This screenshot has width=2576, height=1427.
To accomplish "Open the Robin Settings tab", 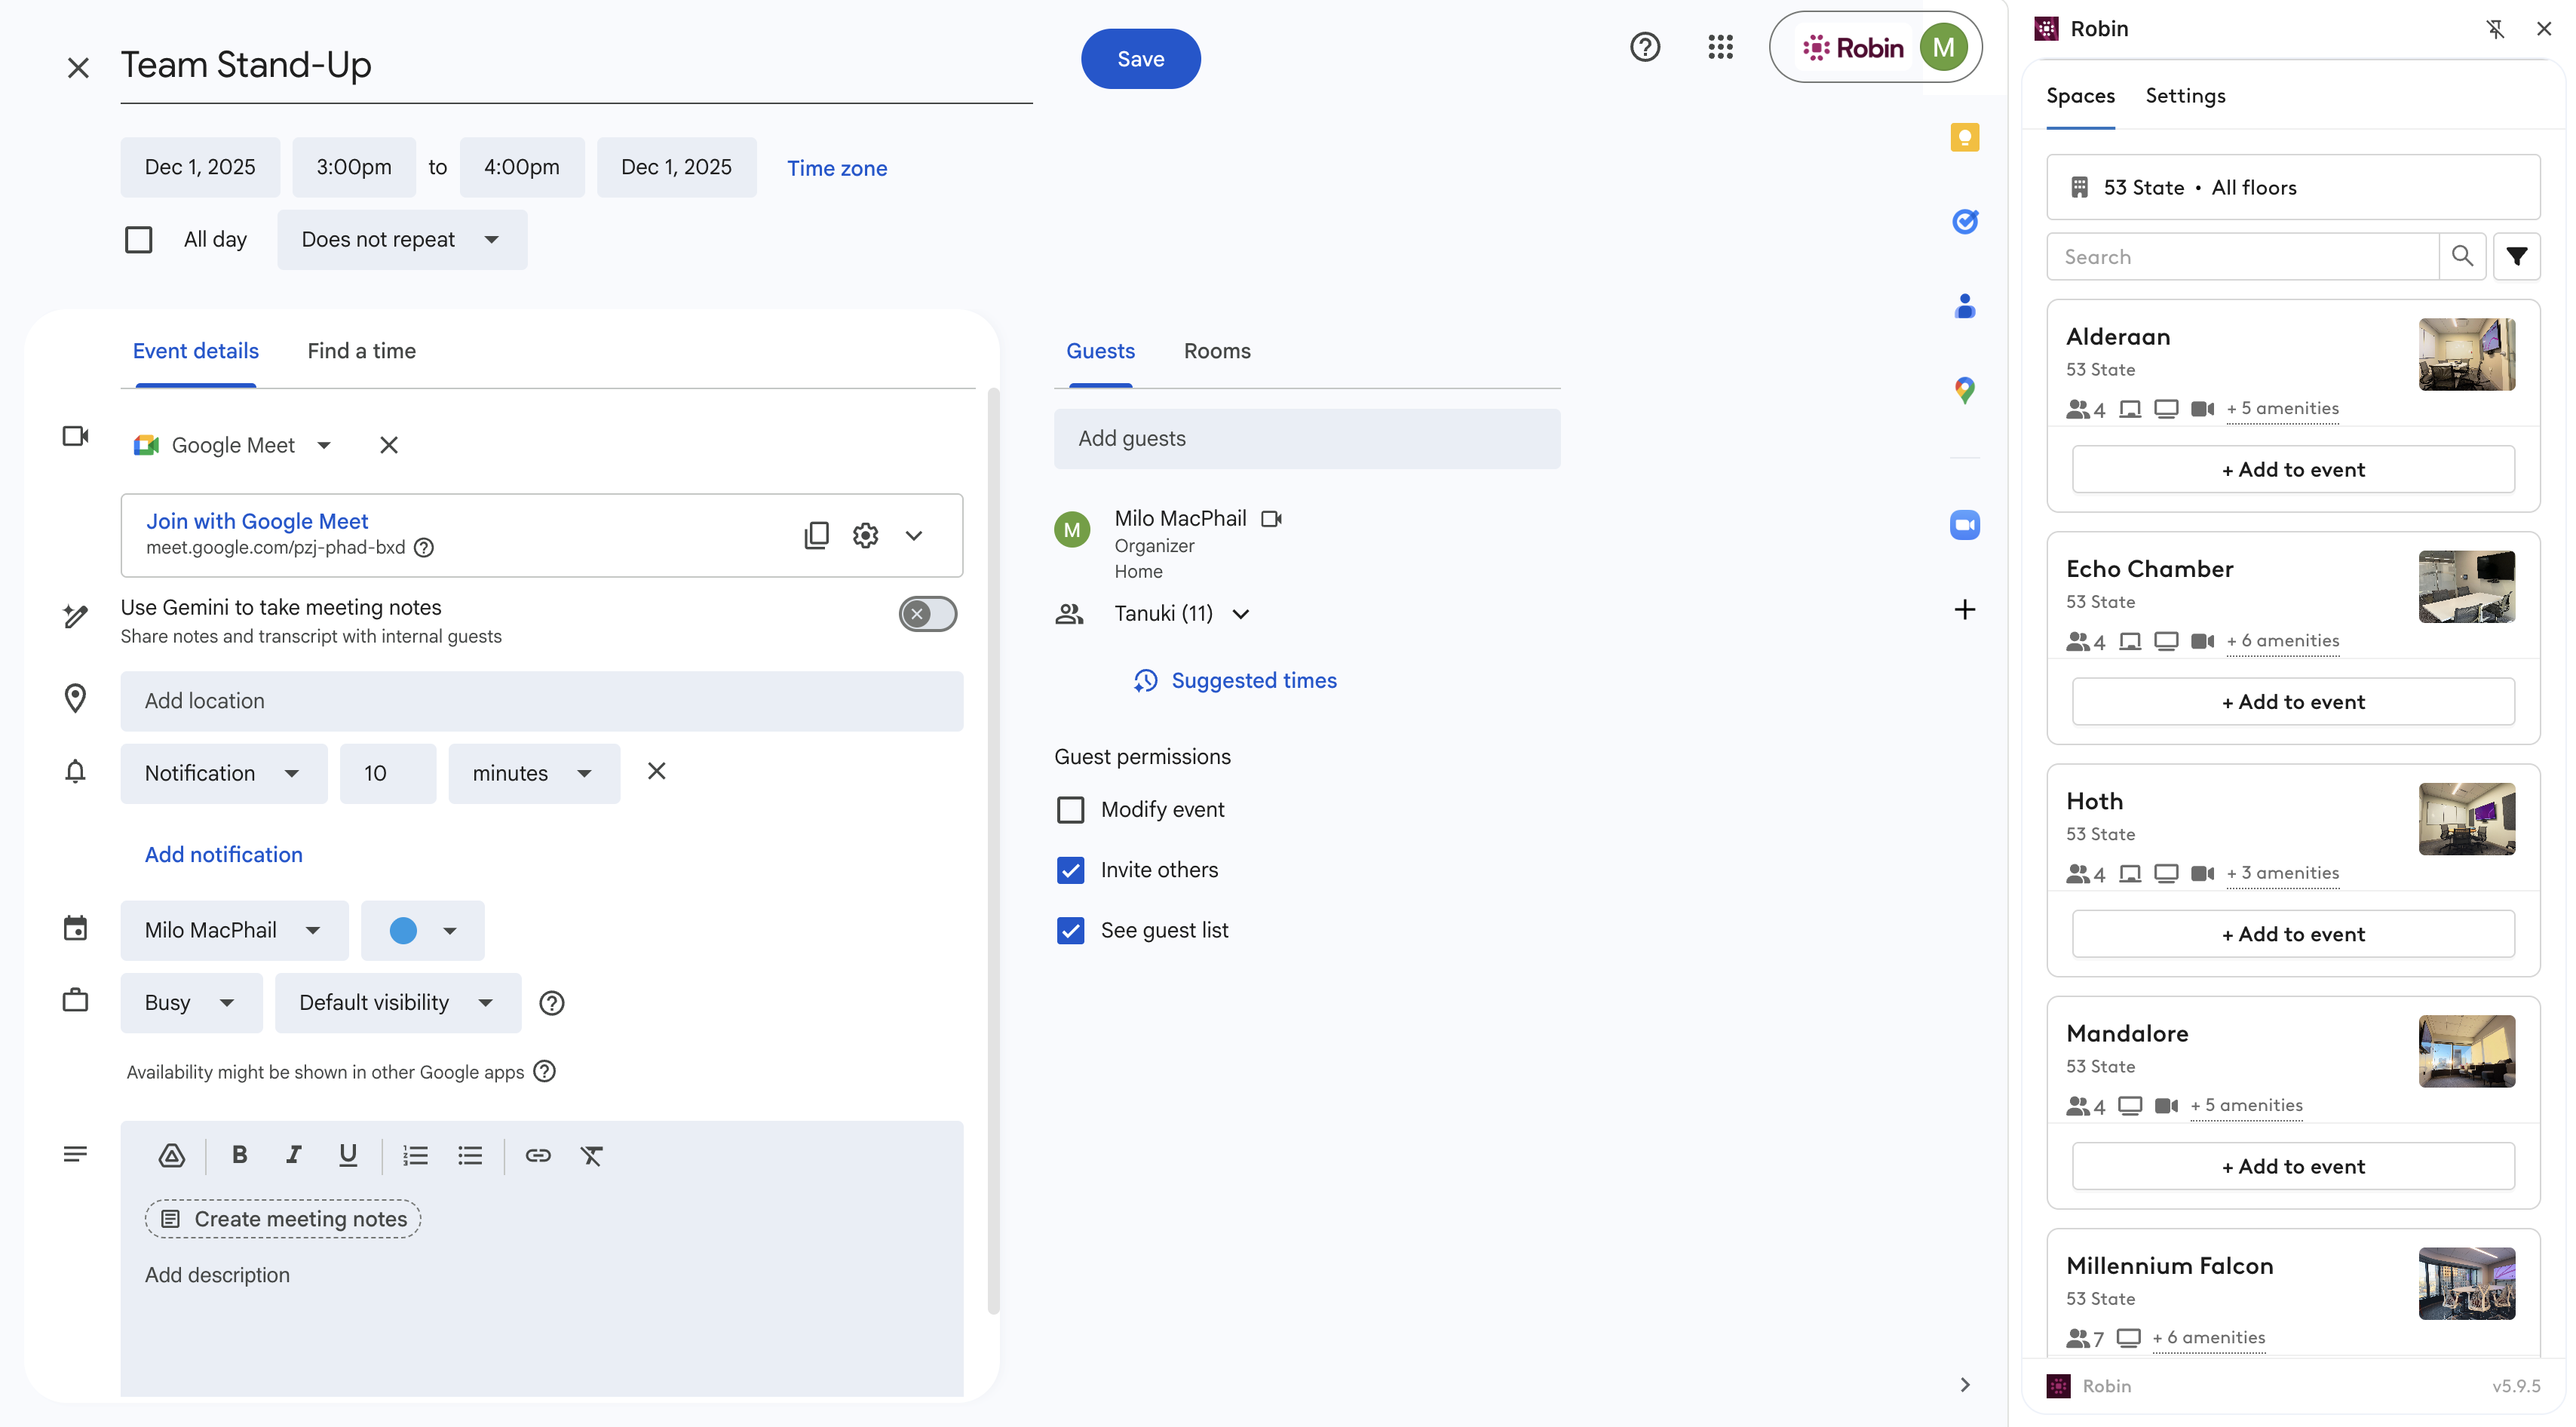I will [x=2185, y=95].
